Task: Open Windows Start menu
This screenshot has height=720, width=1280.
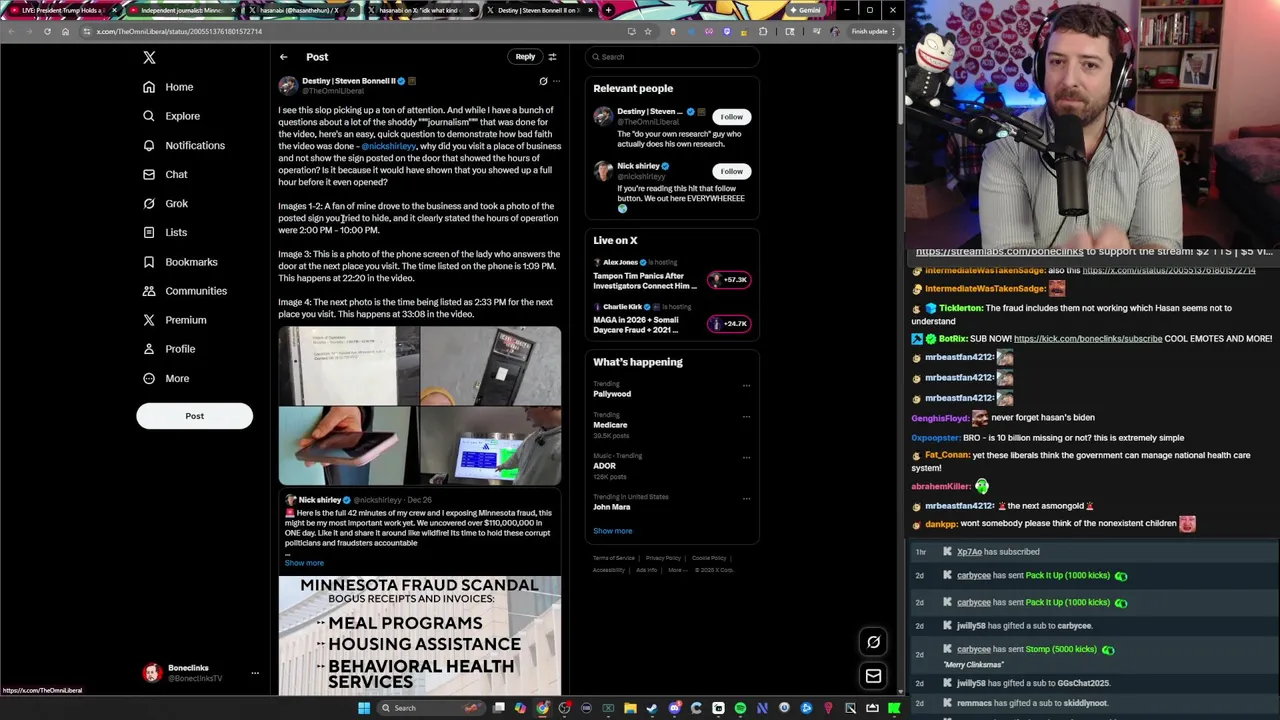Action: coord(364,708)
